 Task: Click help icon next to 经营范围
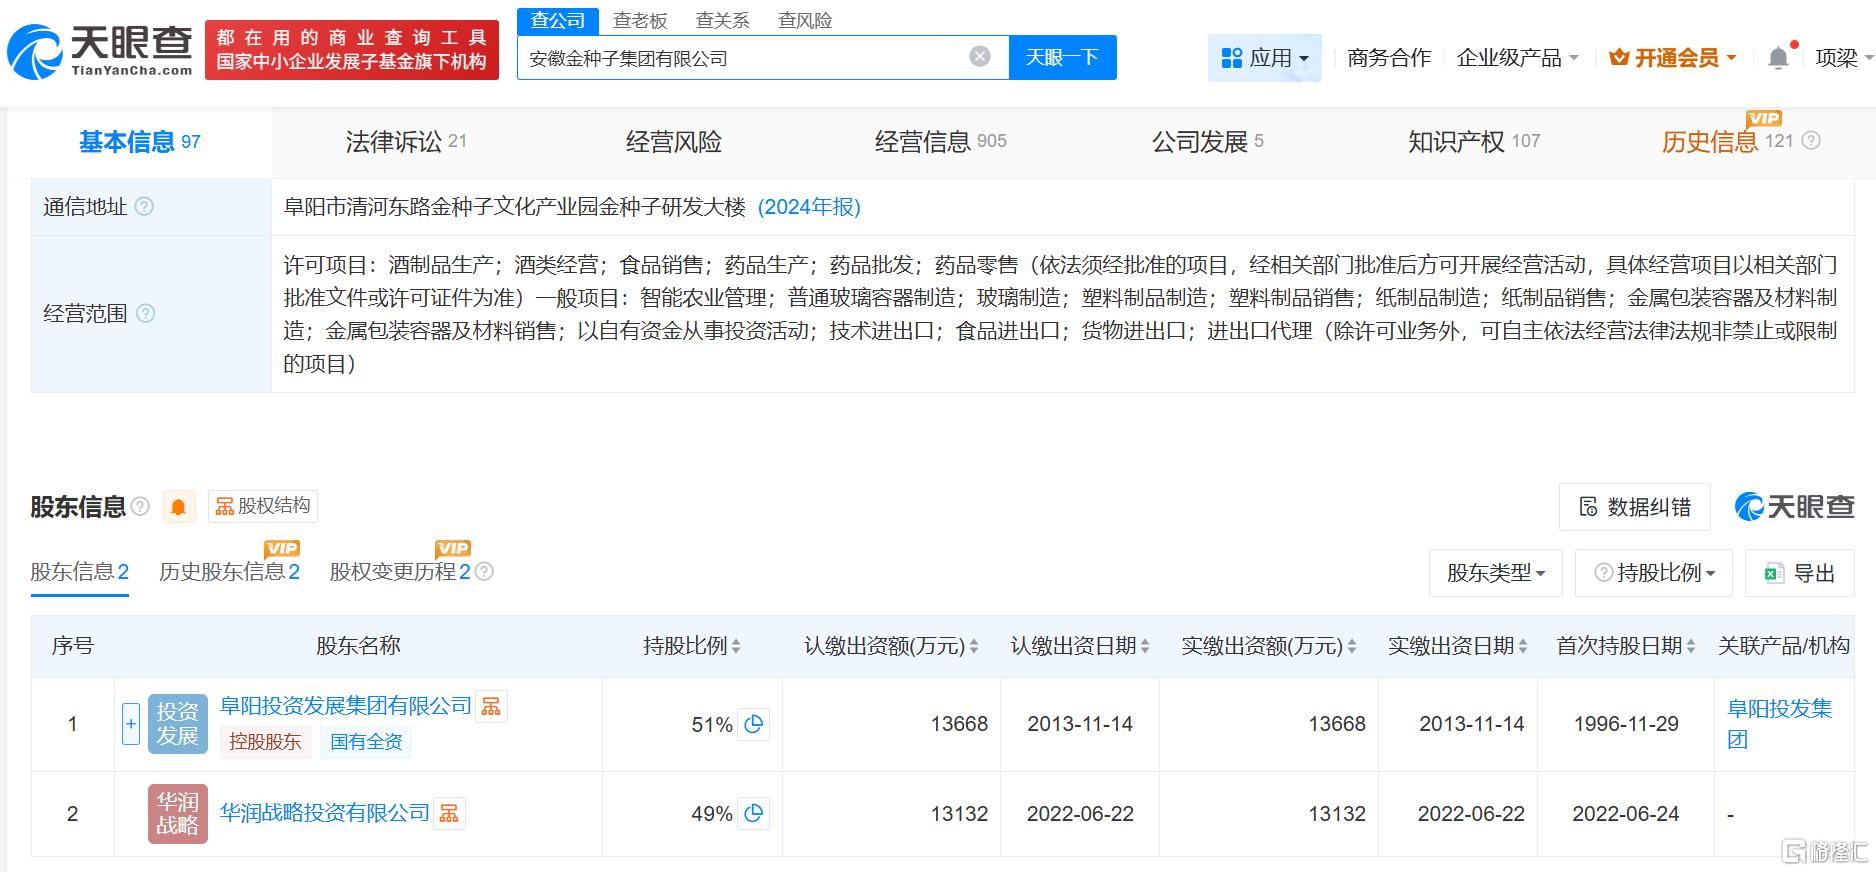[145, 314]
